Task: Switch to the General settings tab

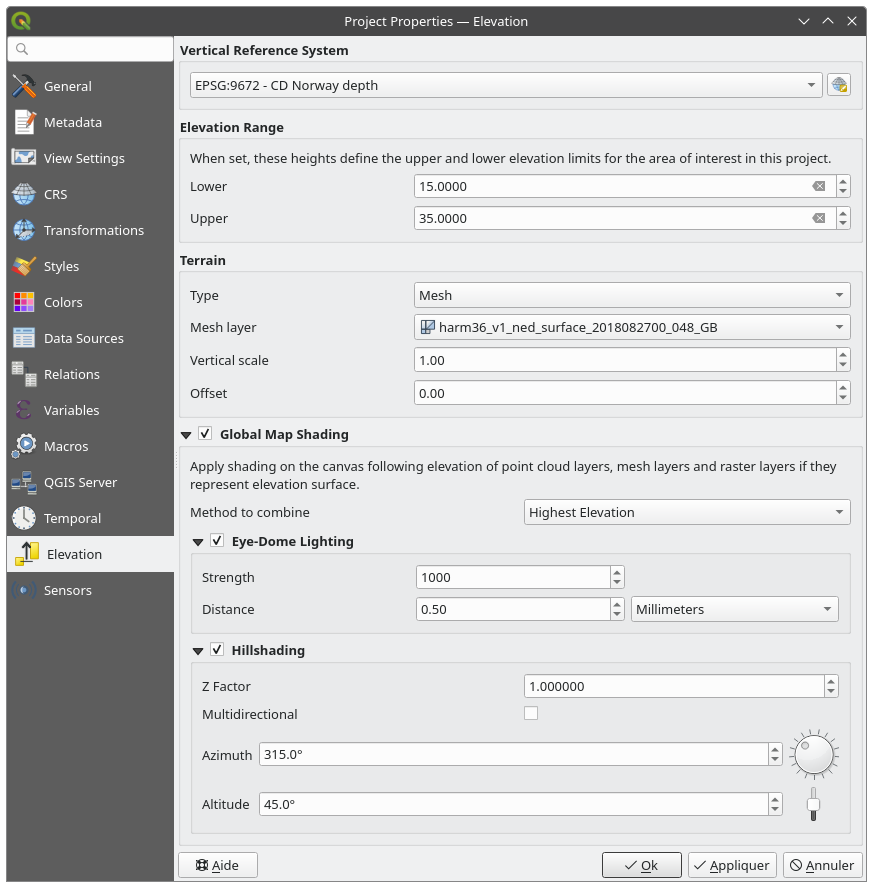Action: (67, 86)
